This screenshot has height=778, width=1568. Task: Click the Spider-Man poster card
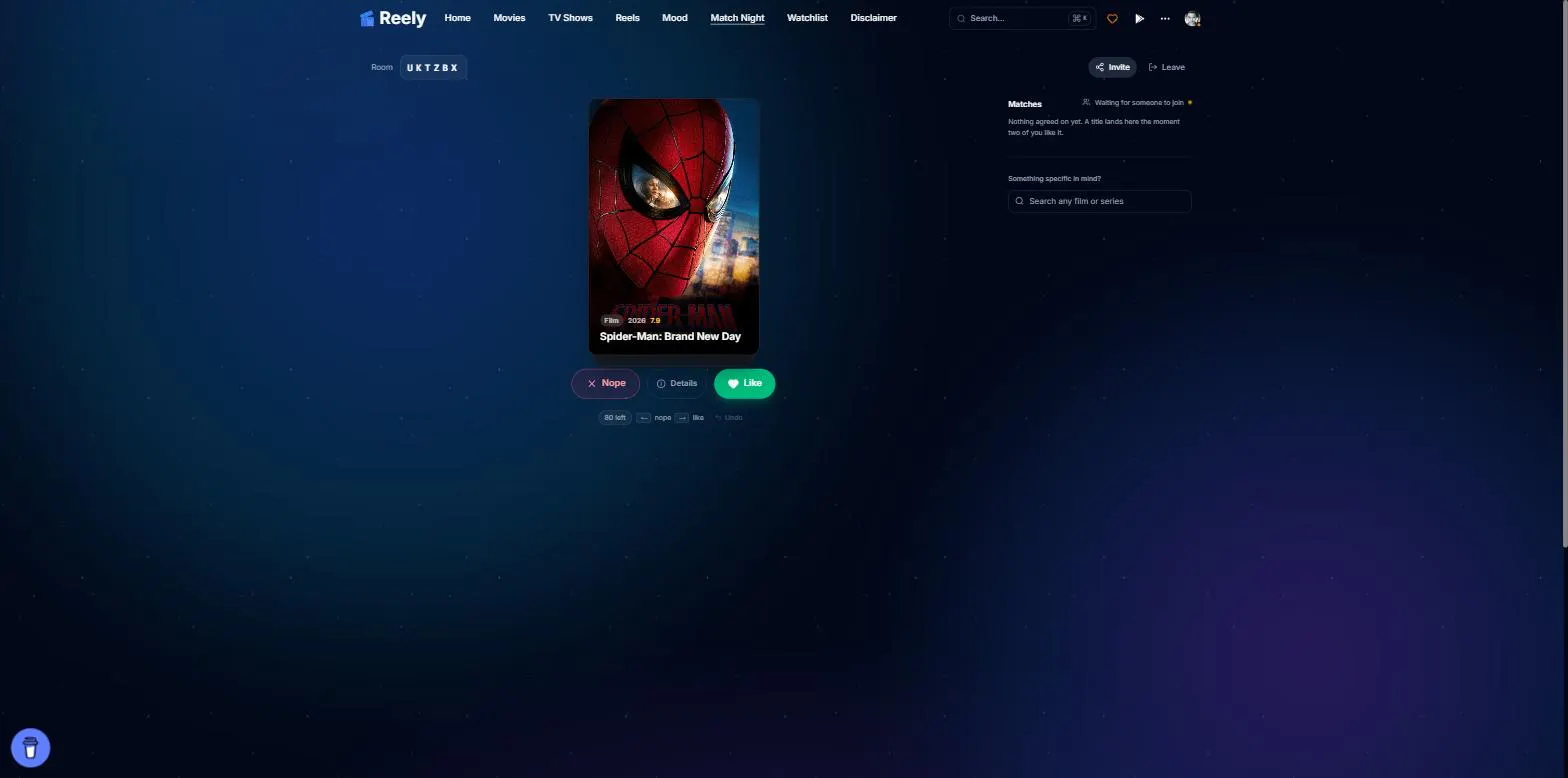point(674,226)
